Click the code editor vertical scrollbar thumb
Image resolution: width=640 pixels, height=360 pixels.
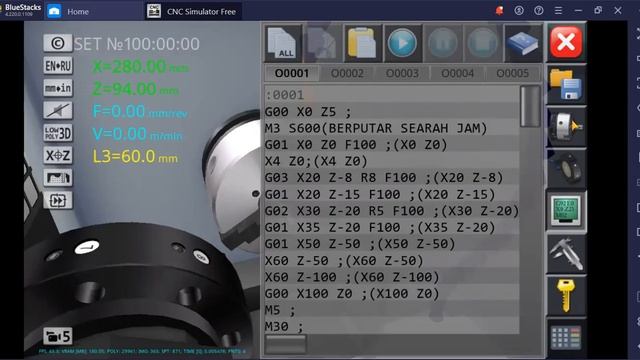pyautogui.click(x=530, y=106)
